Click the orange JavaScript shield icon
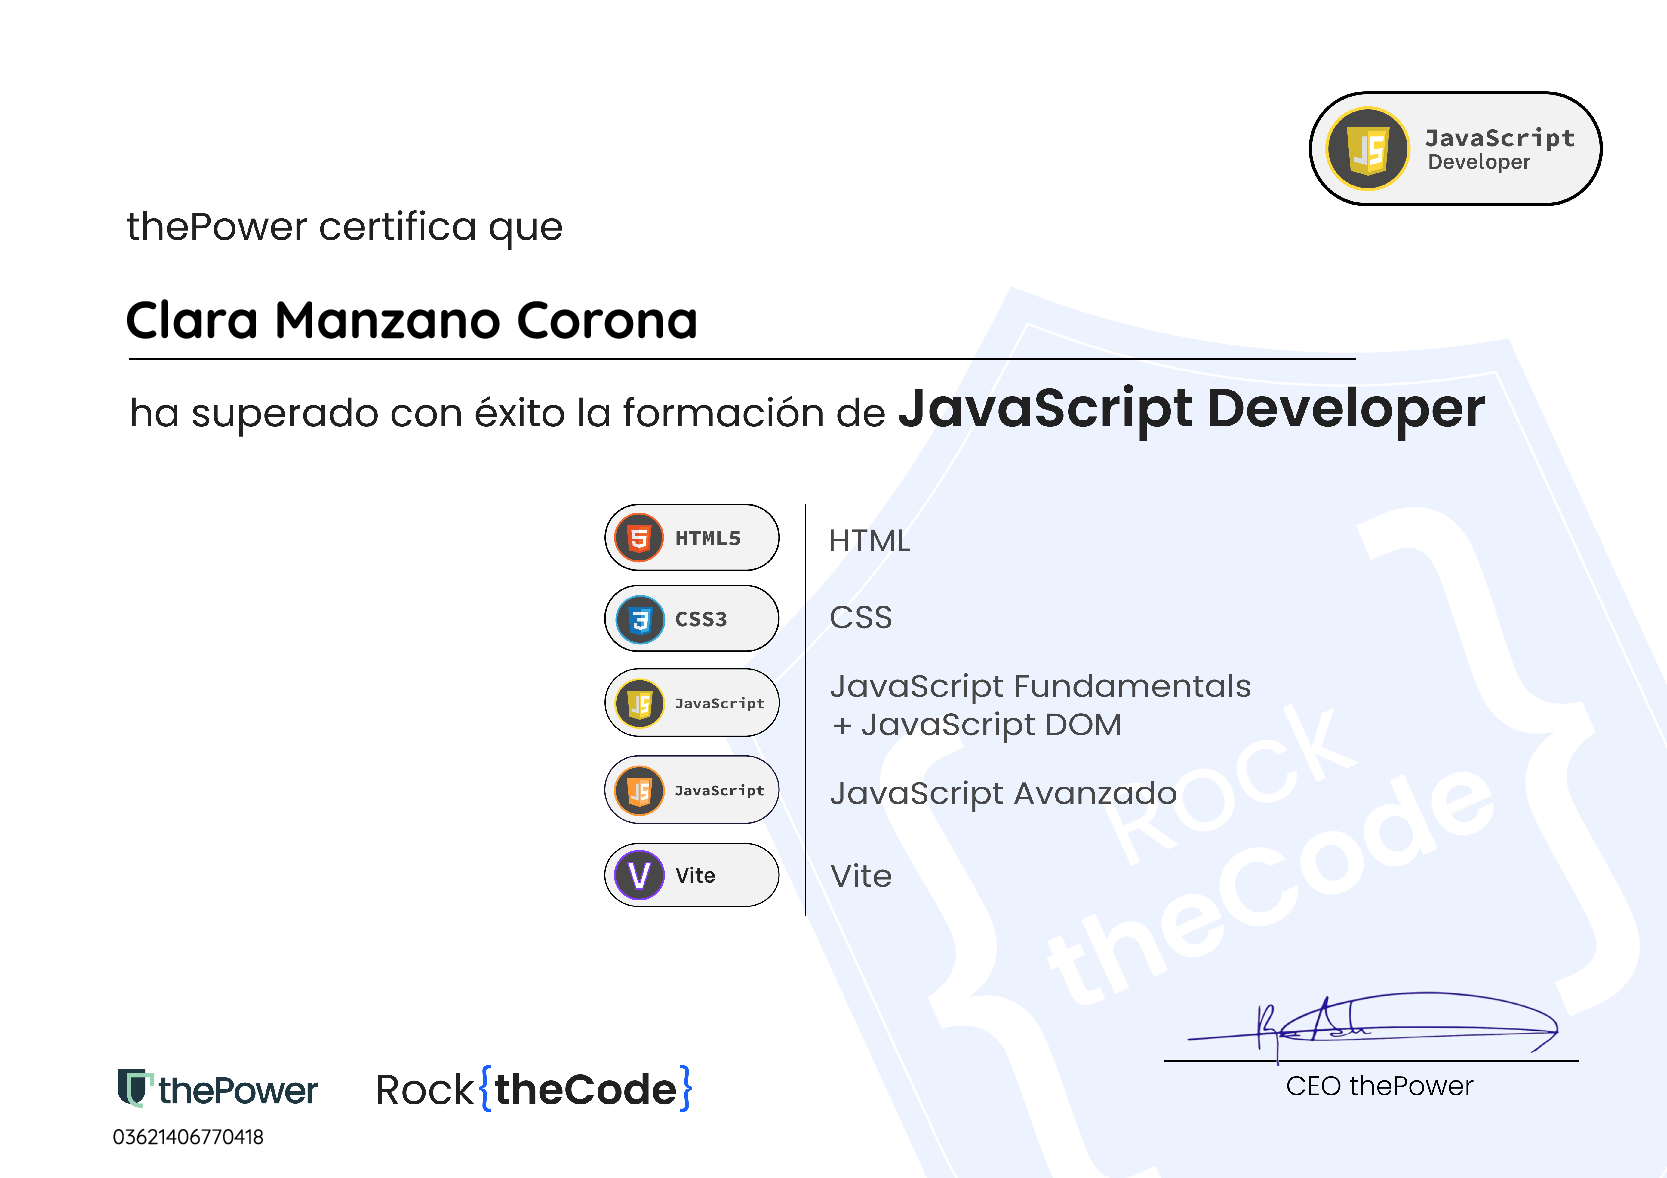Screen dimensions: 1667x1178 pyautogui.click(x=640, y=791)
